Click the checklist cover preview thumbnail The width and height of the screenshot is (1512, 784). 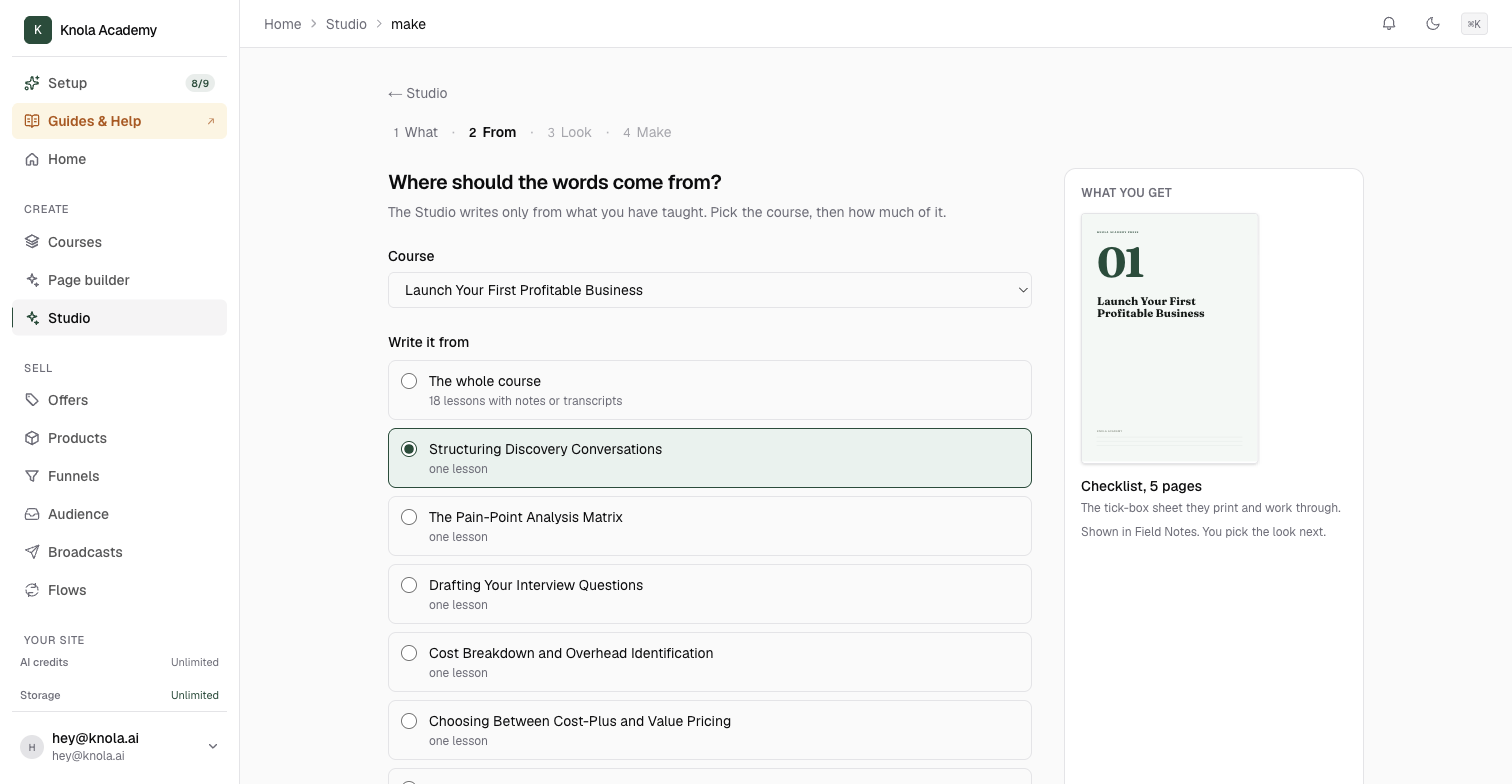[x=1170, y=338]
